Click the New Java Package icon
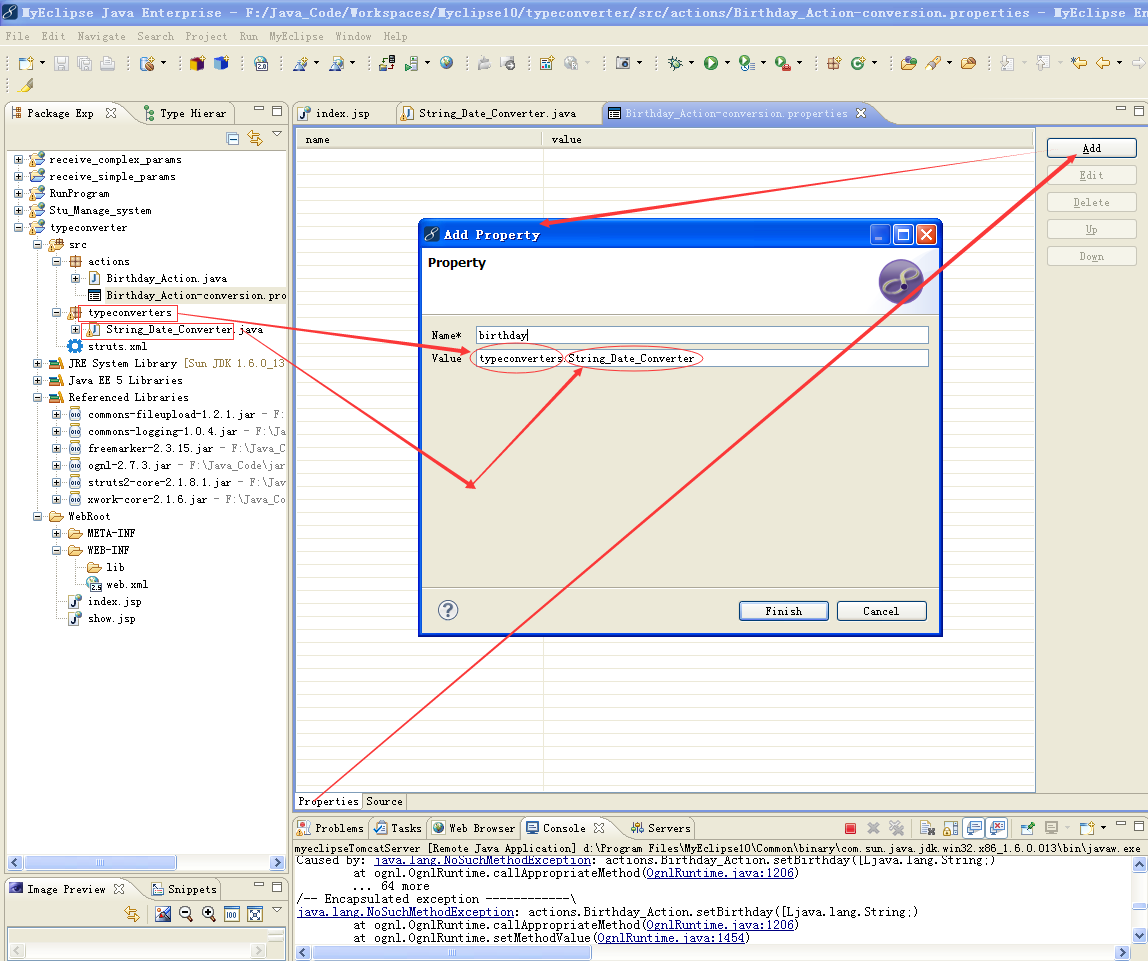 pyautogui.click(x=834, y=64)
